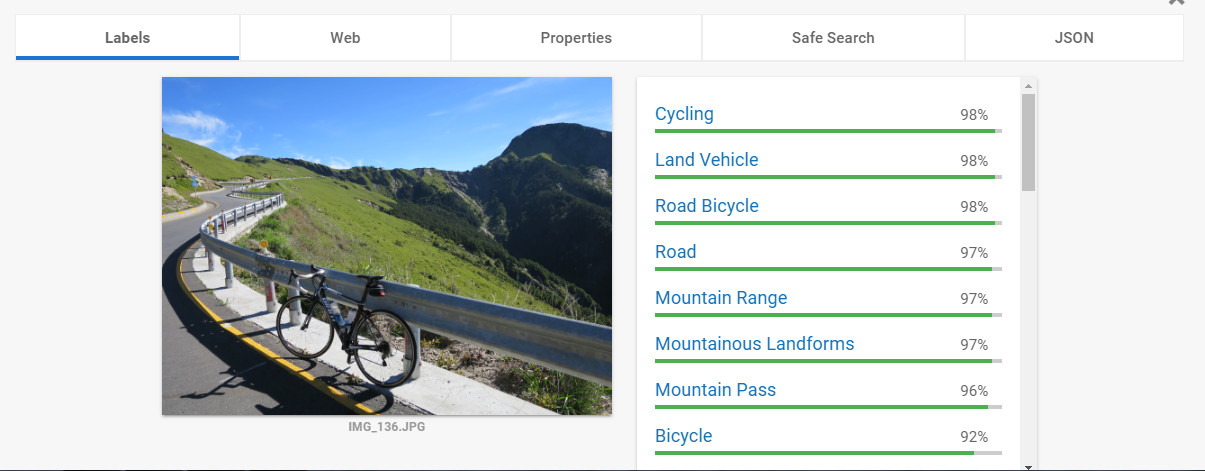Click the Road label
The height and width of the screenshot is (471, 1205).
click(x=675, y=252)
